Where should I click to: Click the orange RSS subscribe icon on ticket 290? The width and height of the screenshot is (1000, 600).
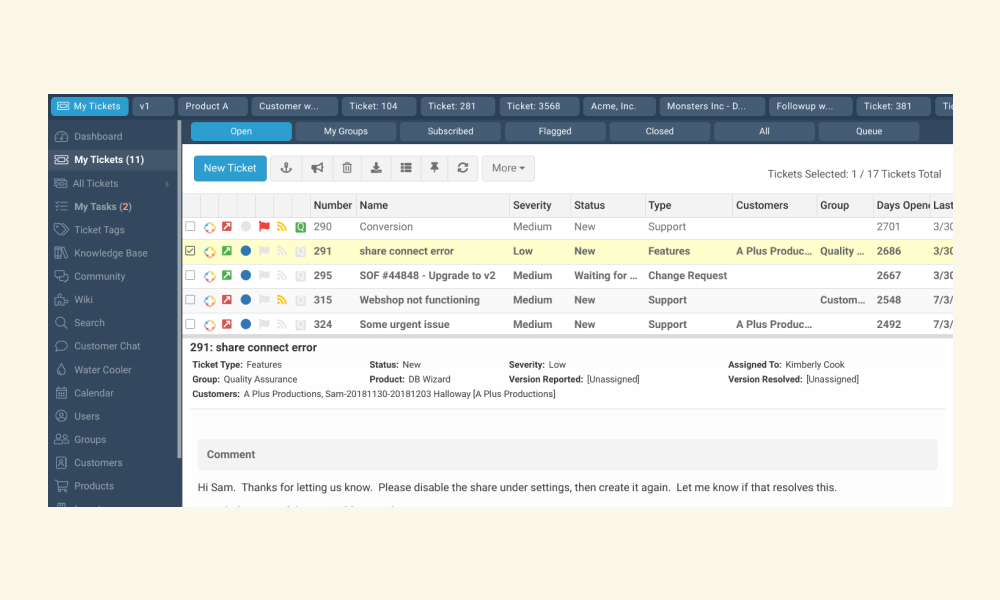tap(281, 226)
